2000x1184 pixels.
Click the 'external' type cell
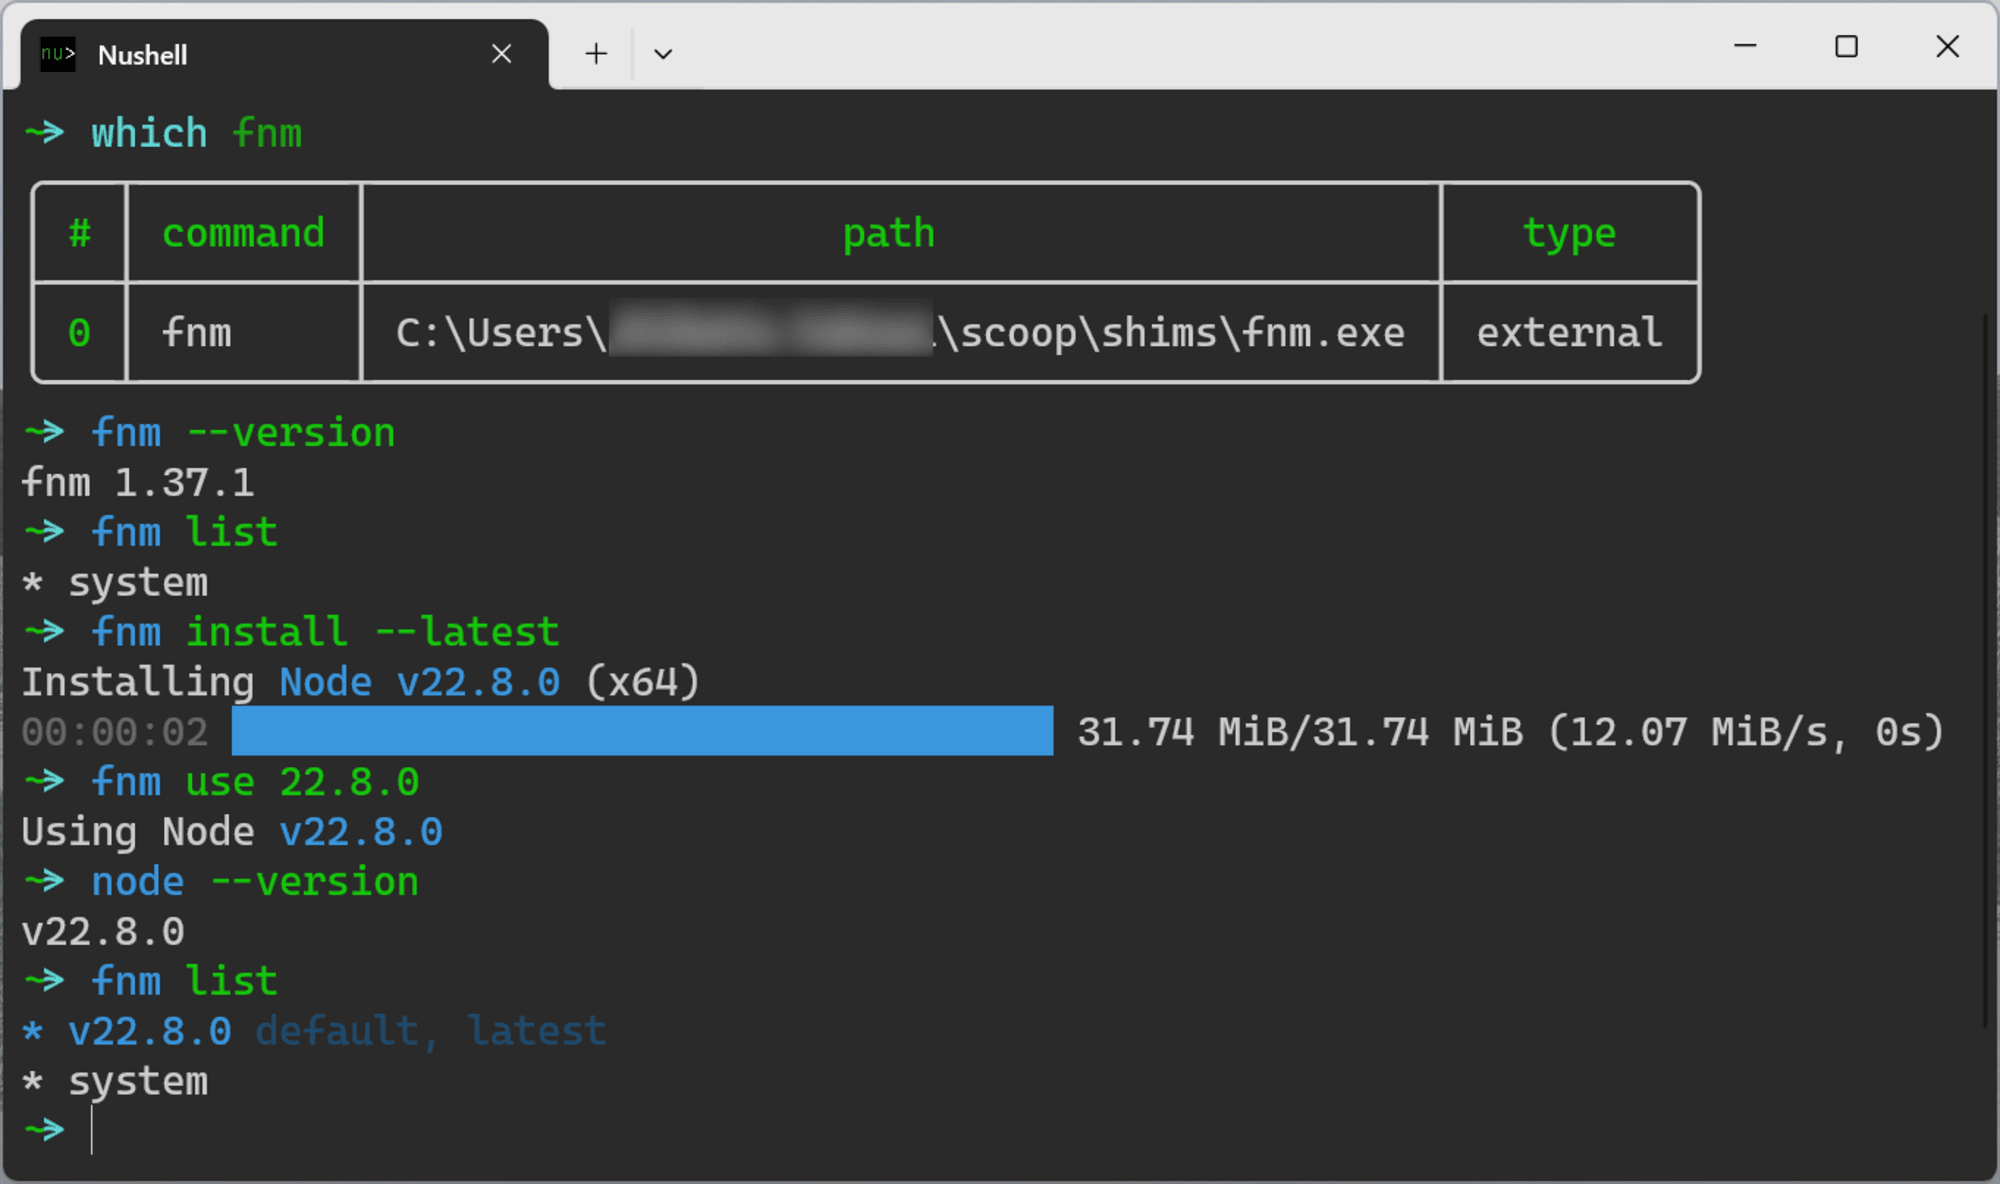1570,333
